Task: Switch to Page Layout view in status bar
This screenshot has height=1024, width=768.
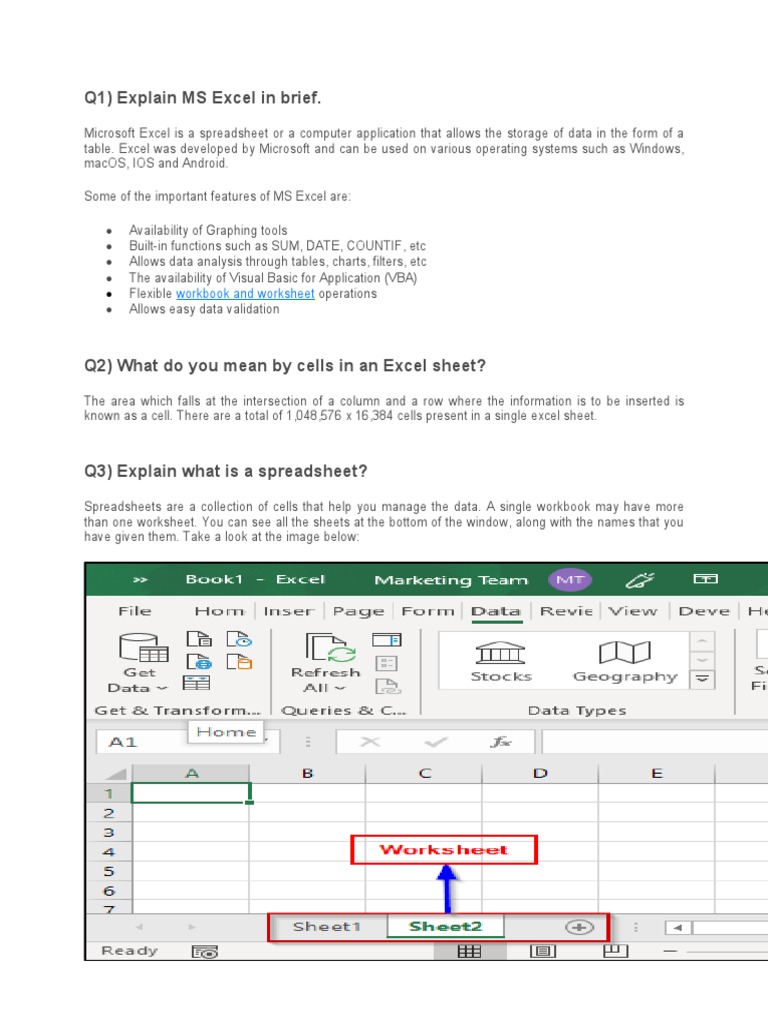Action: (x=542, y=952)
